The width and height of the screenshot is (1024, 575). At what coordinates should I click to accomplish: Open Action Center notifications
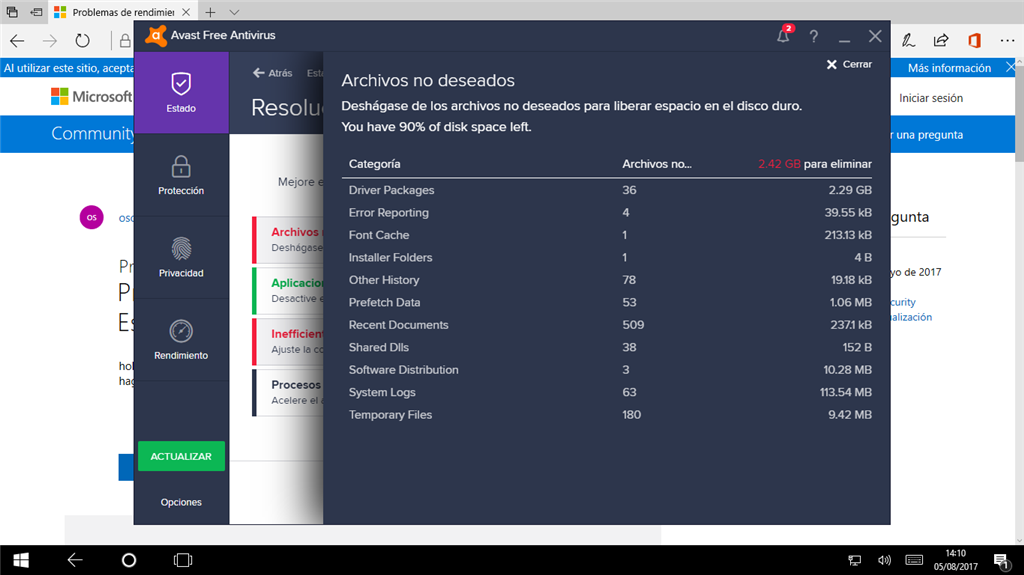pos(1001,560)
